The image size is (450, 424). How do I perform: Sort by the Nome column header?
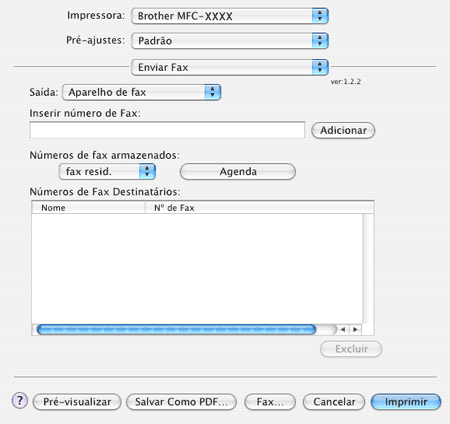coord(89,208)
